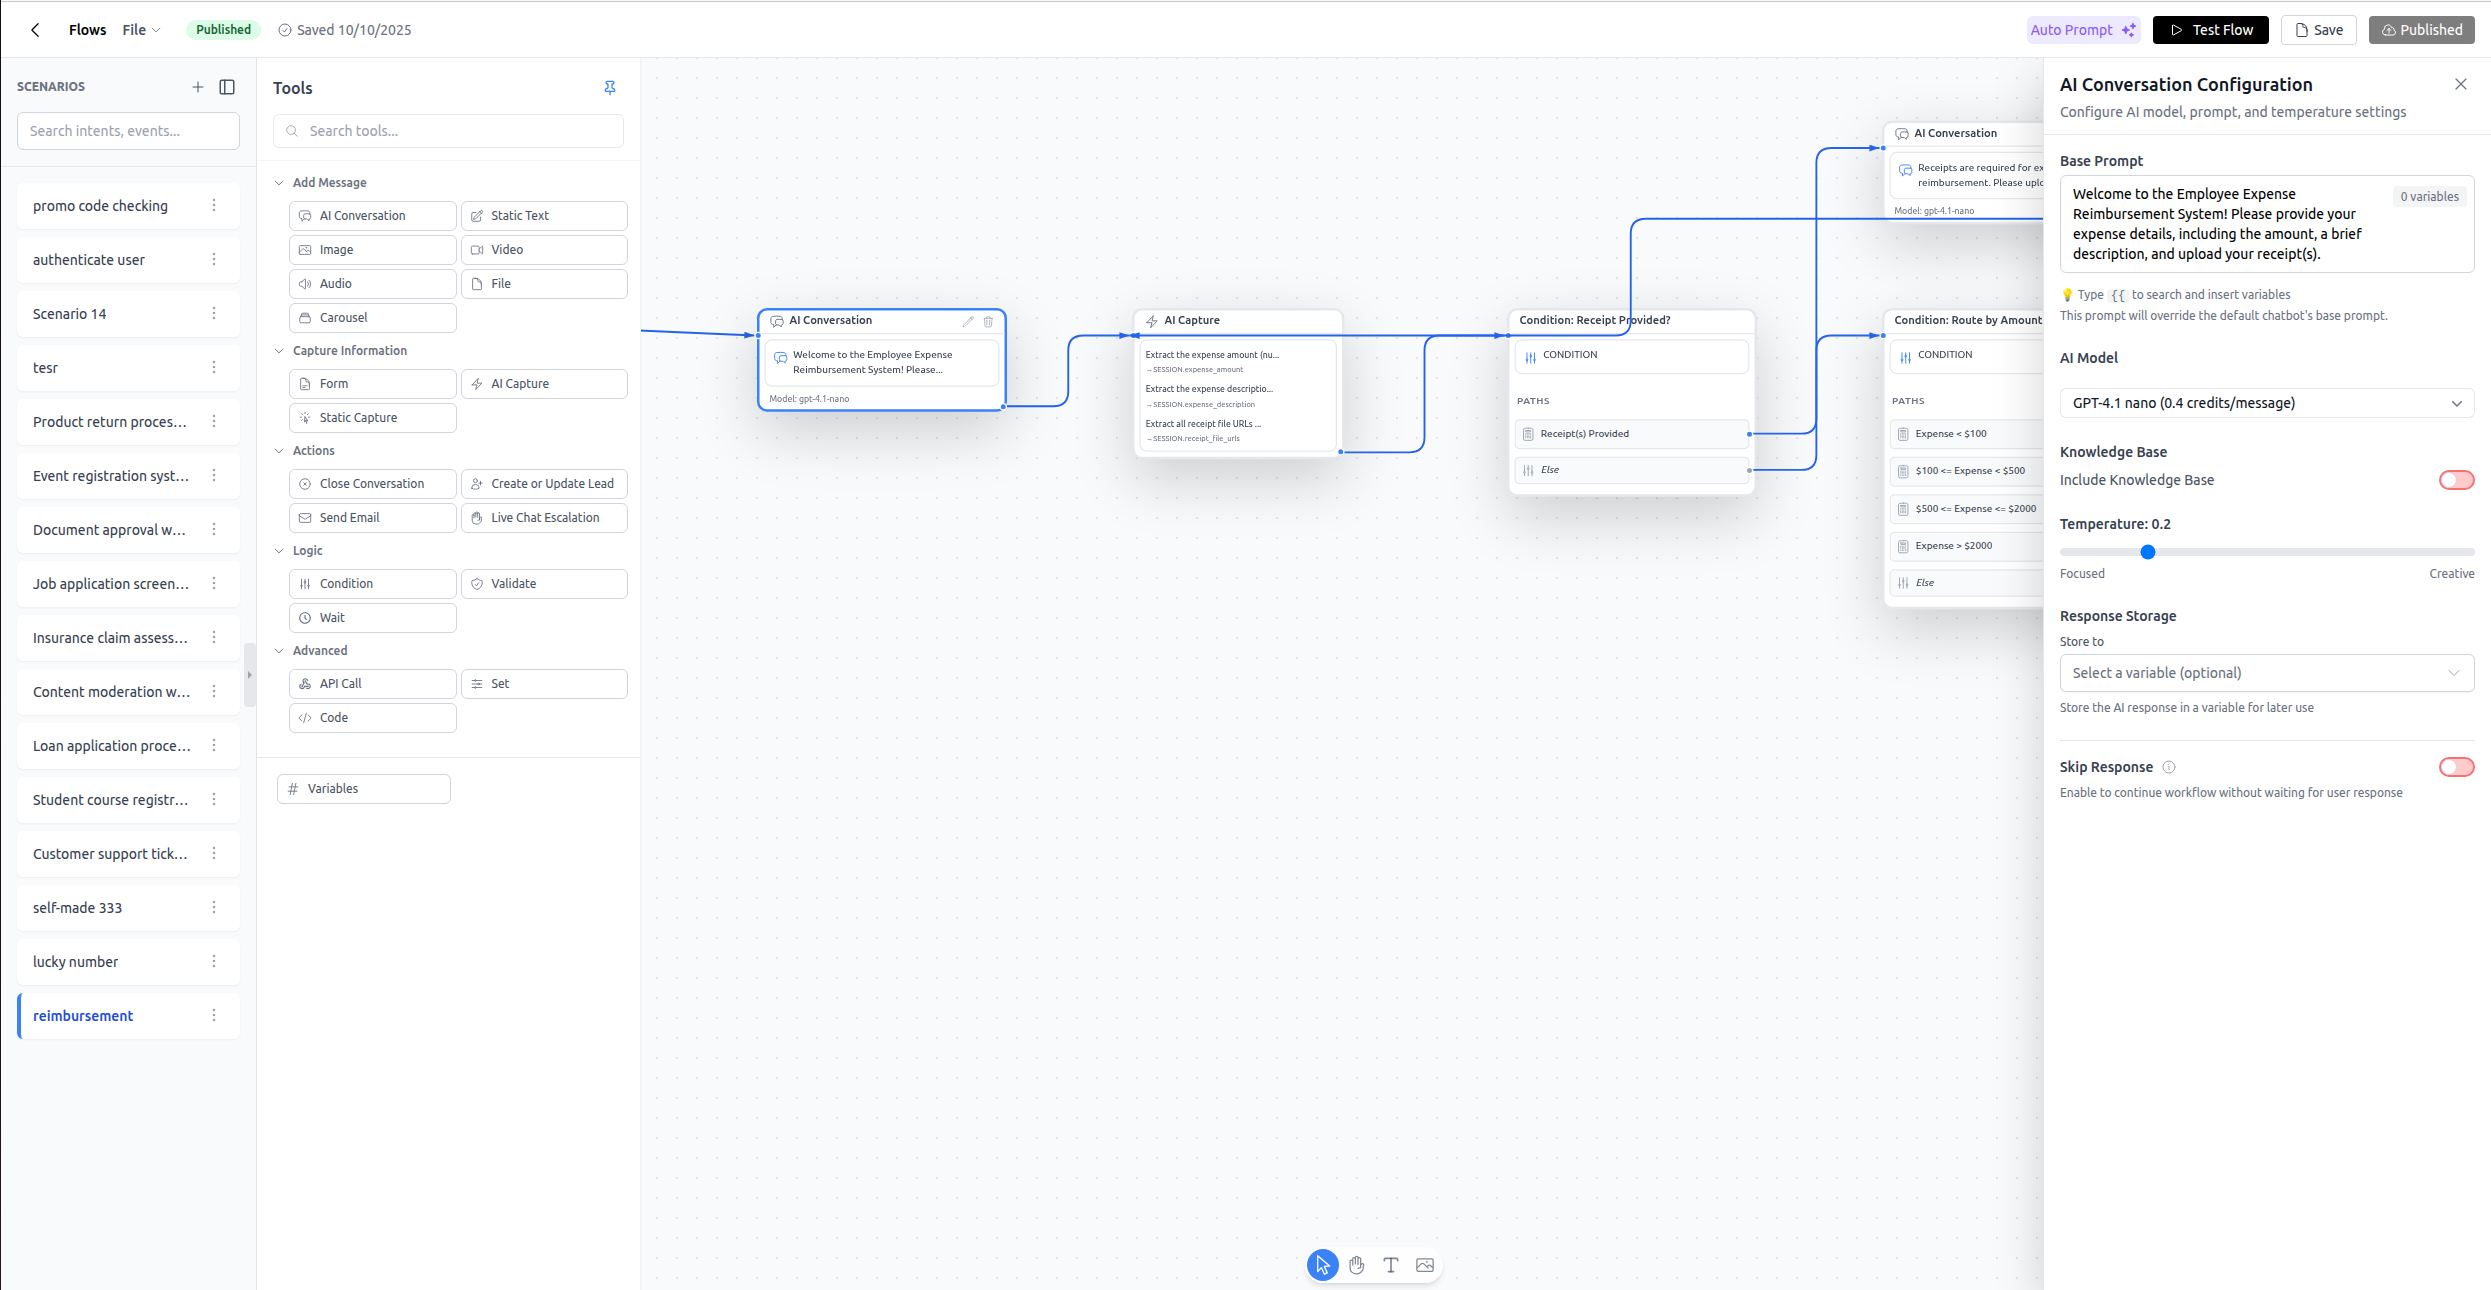Open the reimbursement scenario

coord(84,1016)
